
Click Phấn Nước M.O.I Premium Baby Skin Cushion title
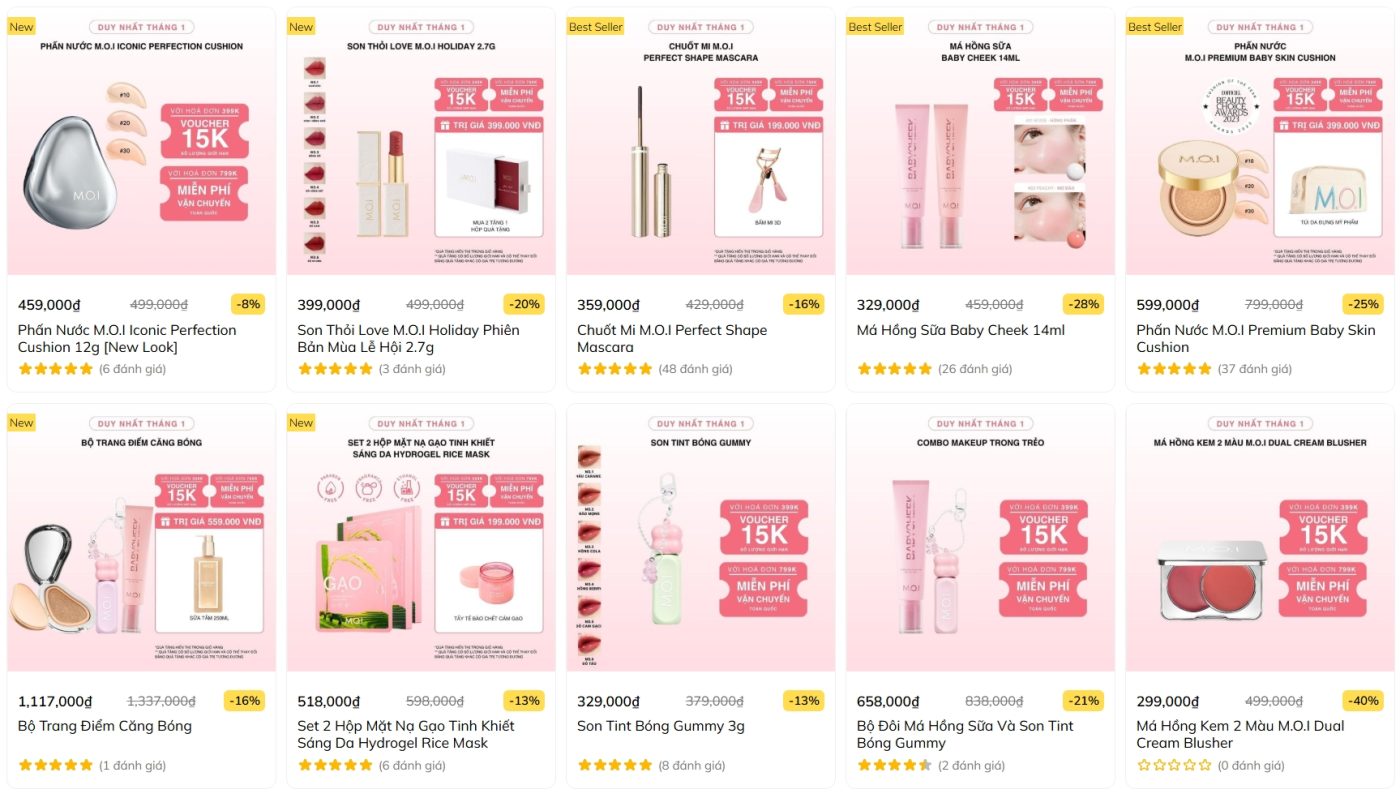[1256, 338]
